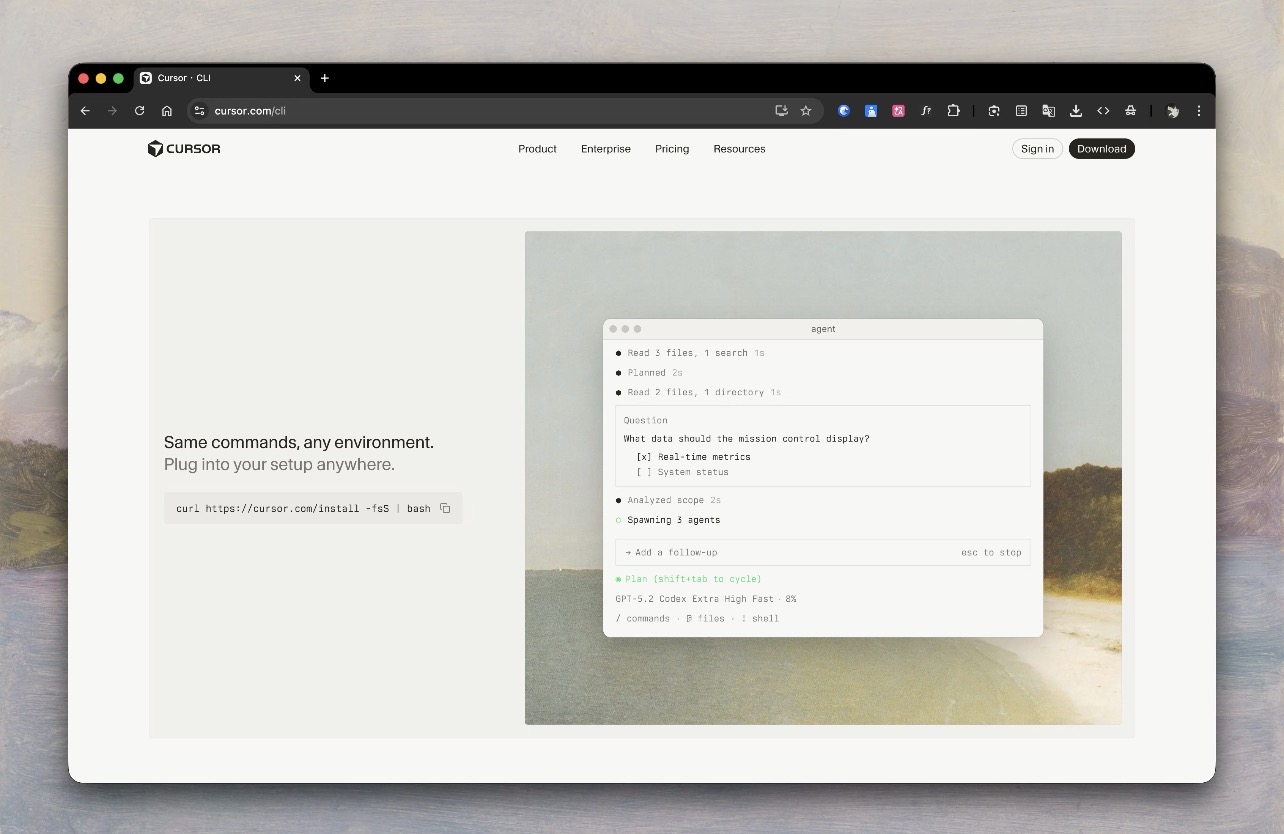Check the Real-time metrics option

coord(643,457)
